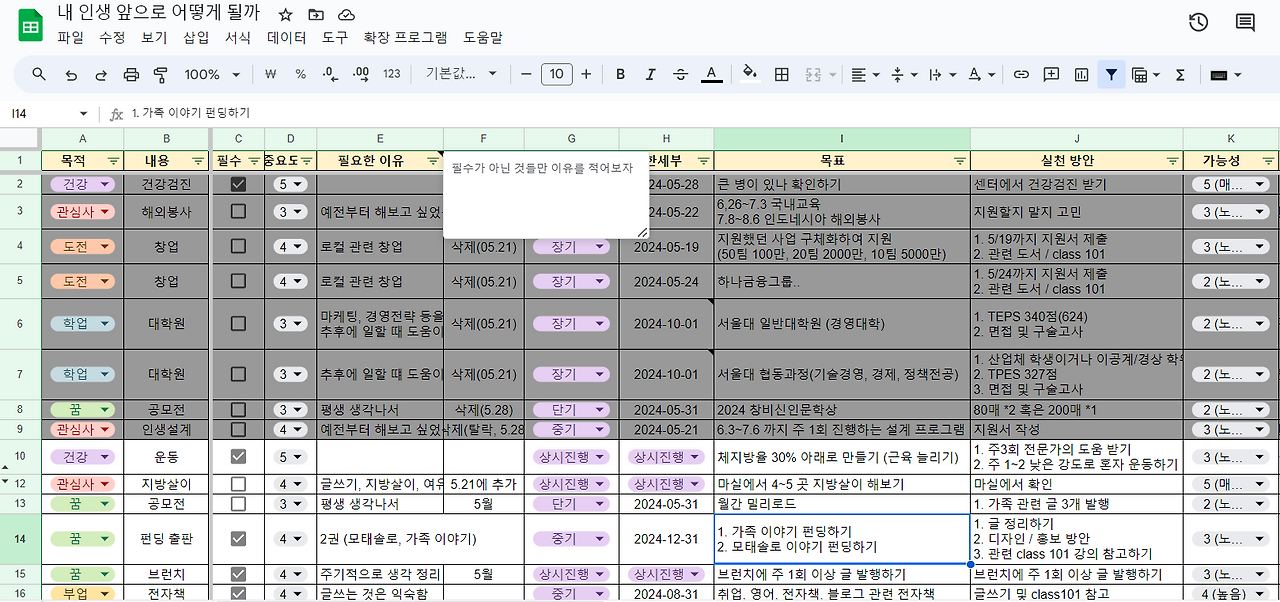Check the 필수 box for 공모전 row 8
Image resolution: width=1280 pixels, height=602 pixels.
(238, 409)
